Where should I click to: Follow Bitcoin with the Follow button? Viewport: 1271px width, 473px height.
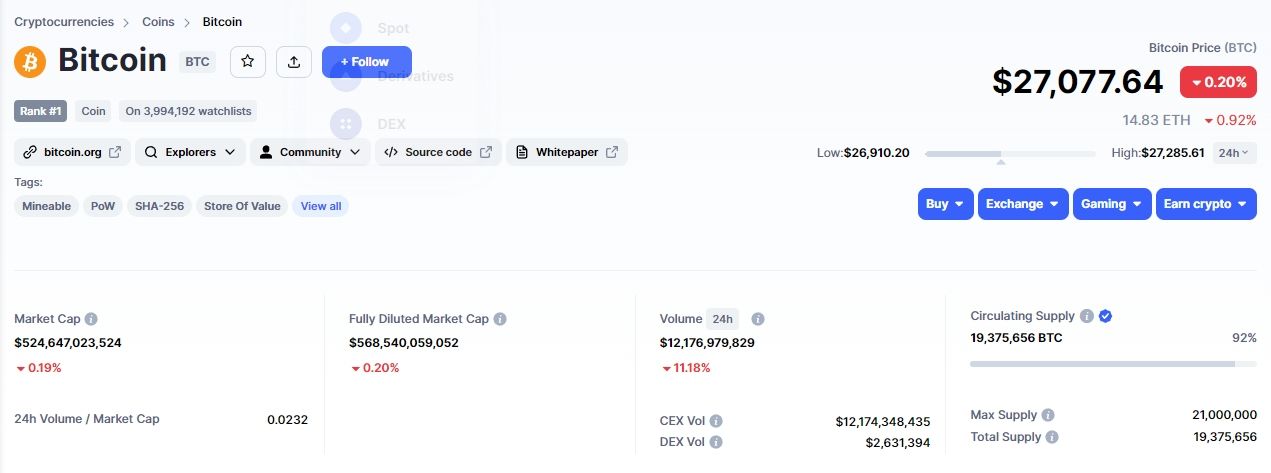pyautogui.click(x=366, y=62)
